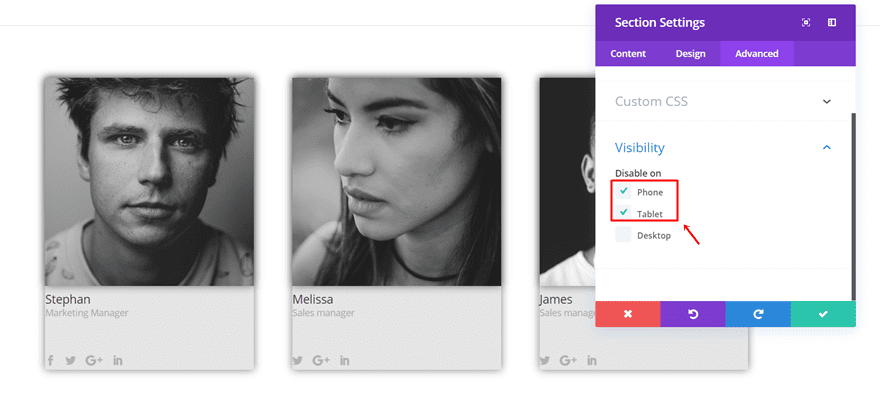The image size is (880, 407).
Task: Click the expand-modal icon in Section Settings header
Action: coord(806,23)
